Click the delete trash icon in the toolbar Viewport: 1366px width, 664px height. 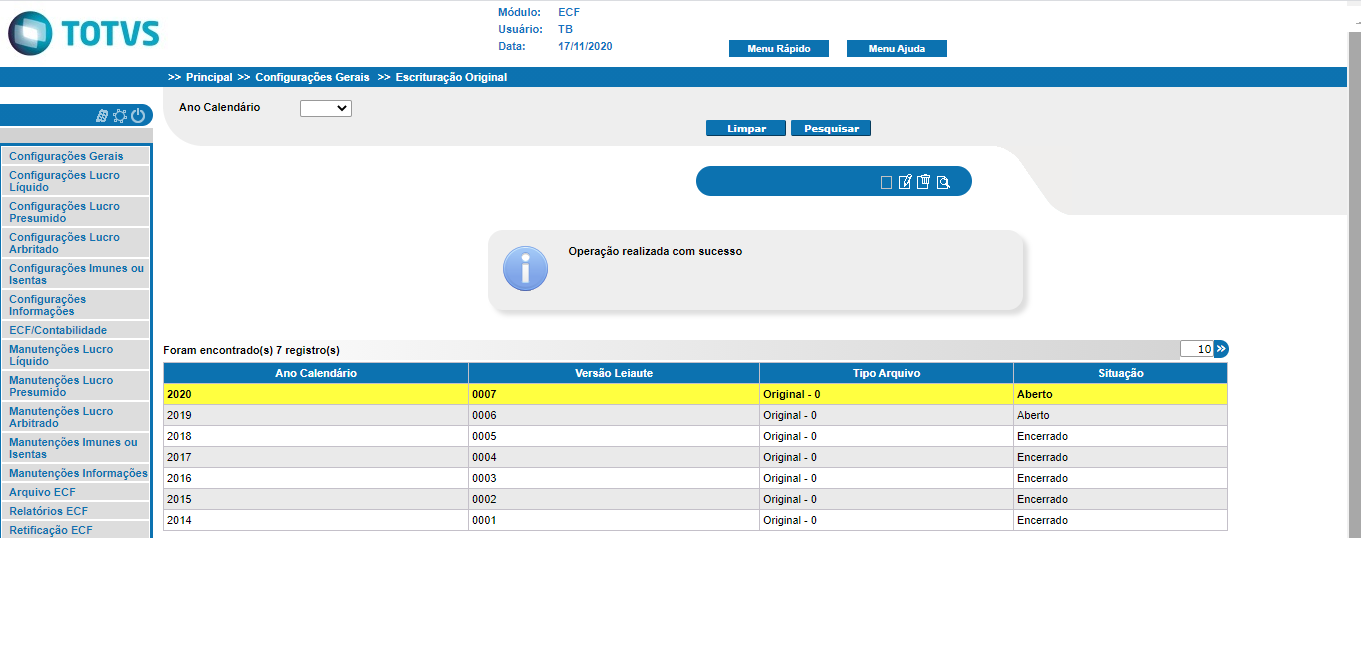(924, 181)
